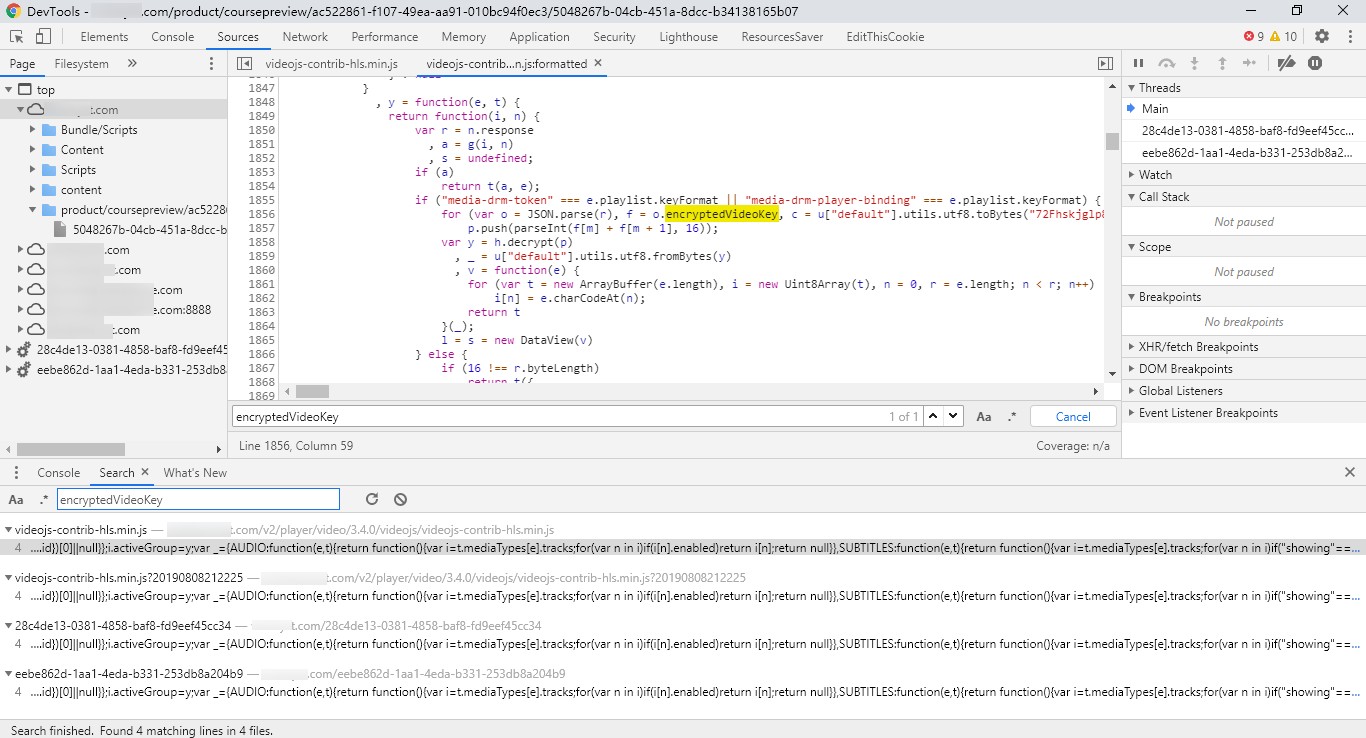The height and width of the screenshot is (738, 1366).
Task: Click the inspect element picker icon
Action: [17, 37]
